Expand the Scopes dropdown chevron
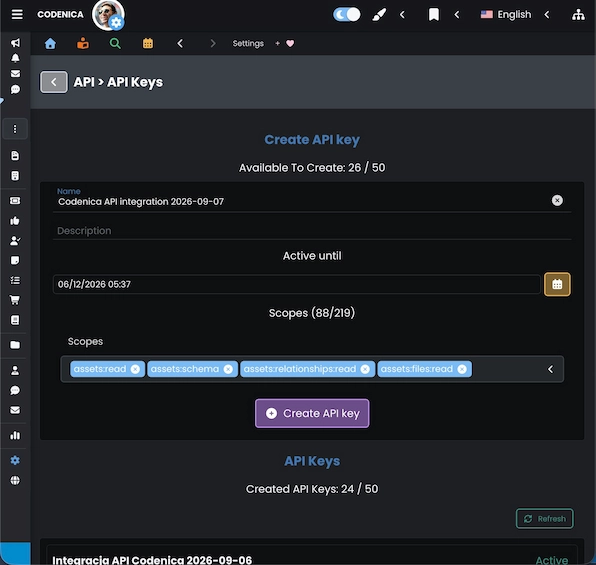 pyautogui.click(x=550, y=369)
